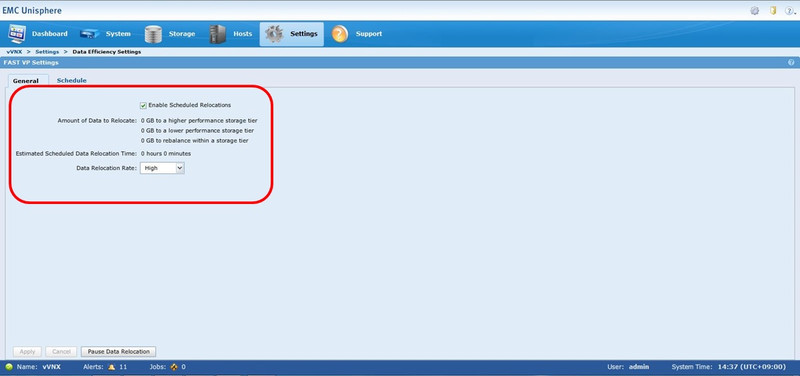Go to Storage via its database icon
The height and width of the screenshot is (376, 800).
[153, 34]
